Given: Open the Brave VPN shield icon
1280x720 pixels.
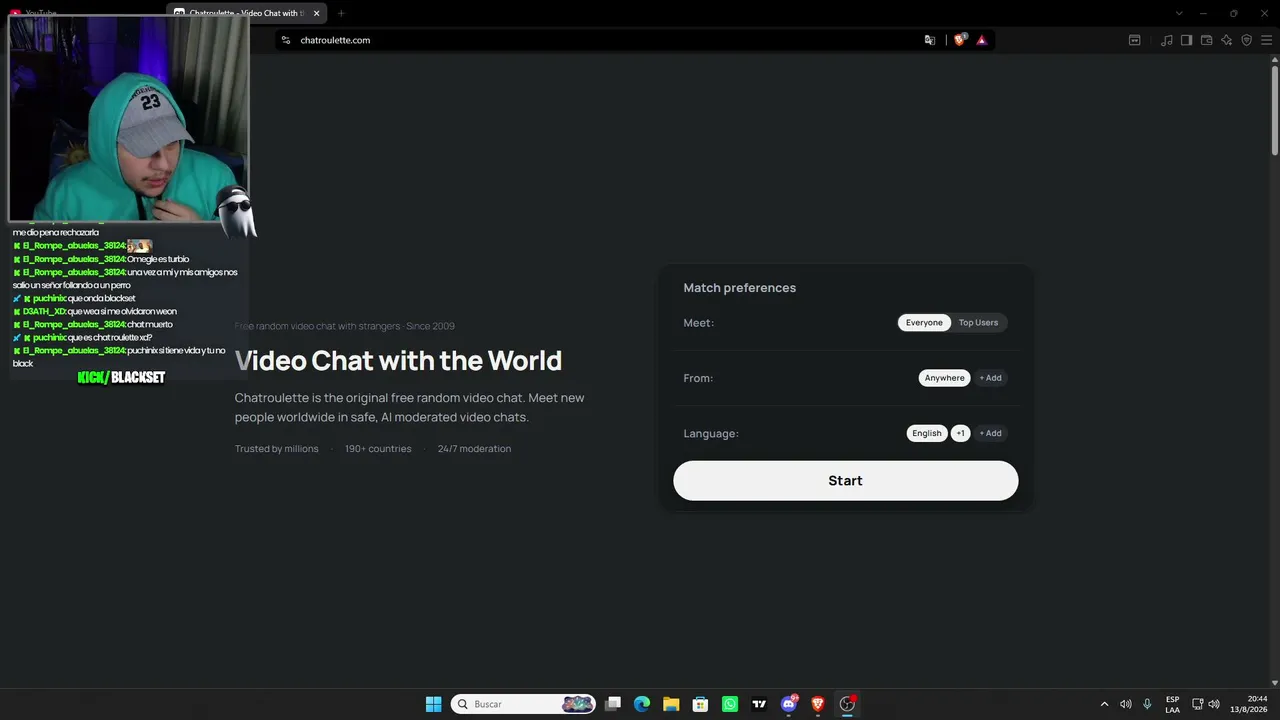Looking at the screenshot, I should click(1246, 40).
